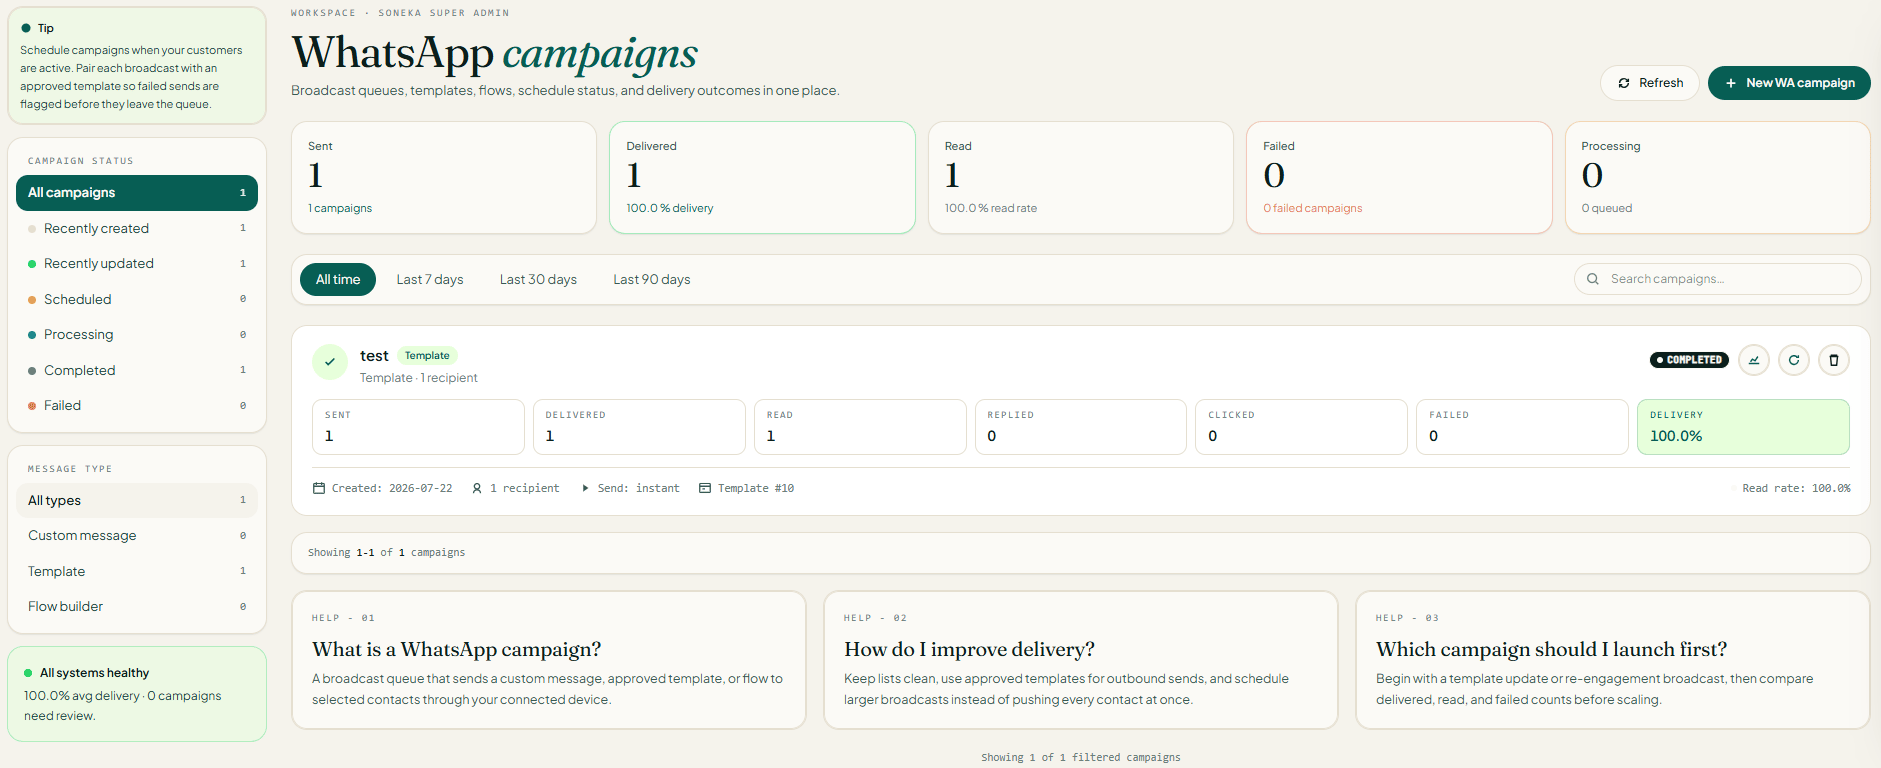Filter by Flow builder type
The height and width of the screenshot is (768, 1881).
coord(137,607)
